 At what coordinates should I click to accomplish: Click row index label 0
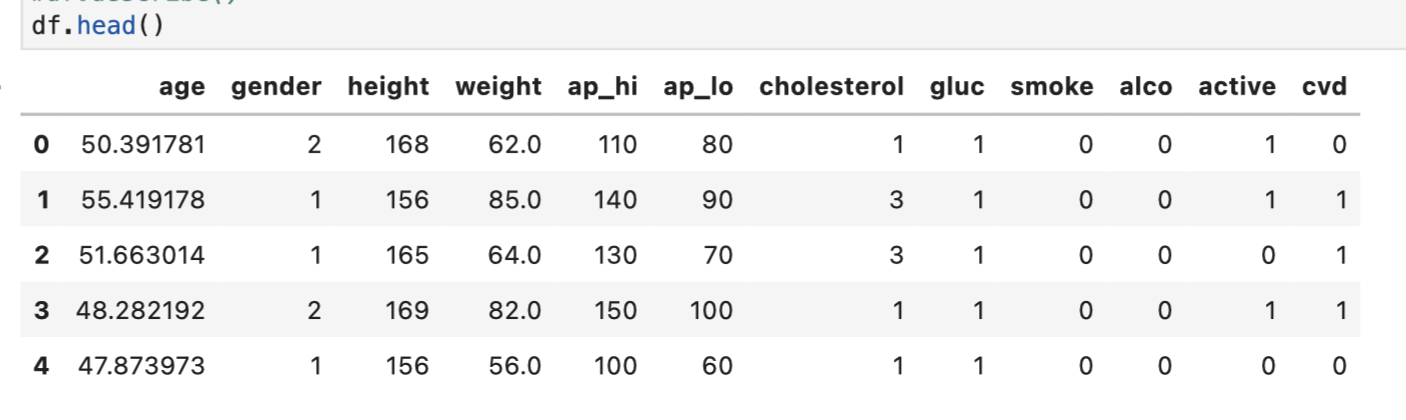tap(41, 145)
